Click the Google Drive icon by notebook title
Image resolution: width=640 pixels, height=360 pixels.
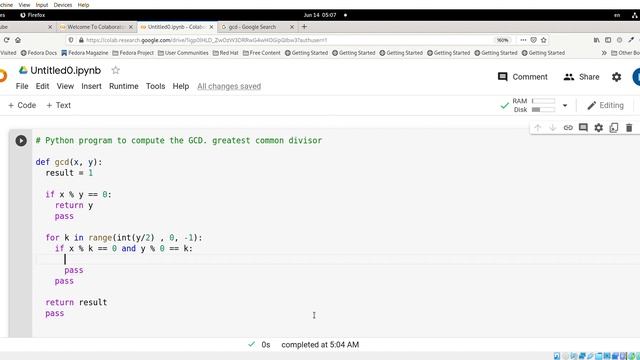(x=23, y=70)
